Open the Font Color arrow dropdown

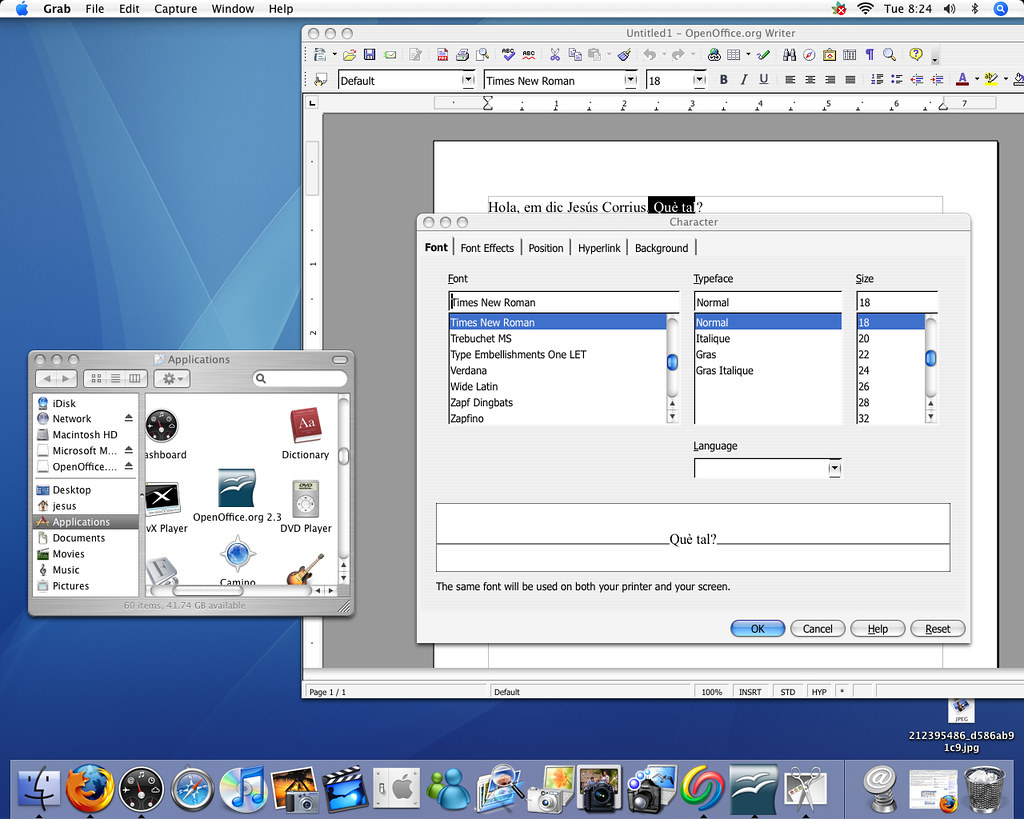tap(977, 80)
